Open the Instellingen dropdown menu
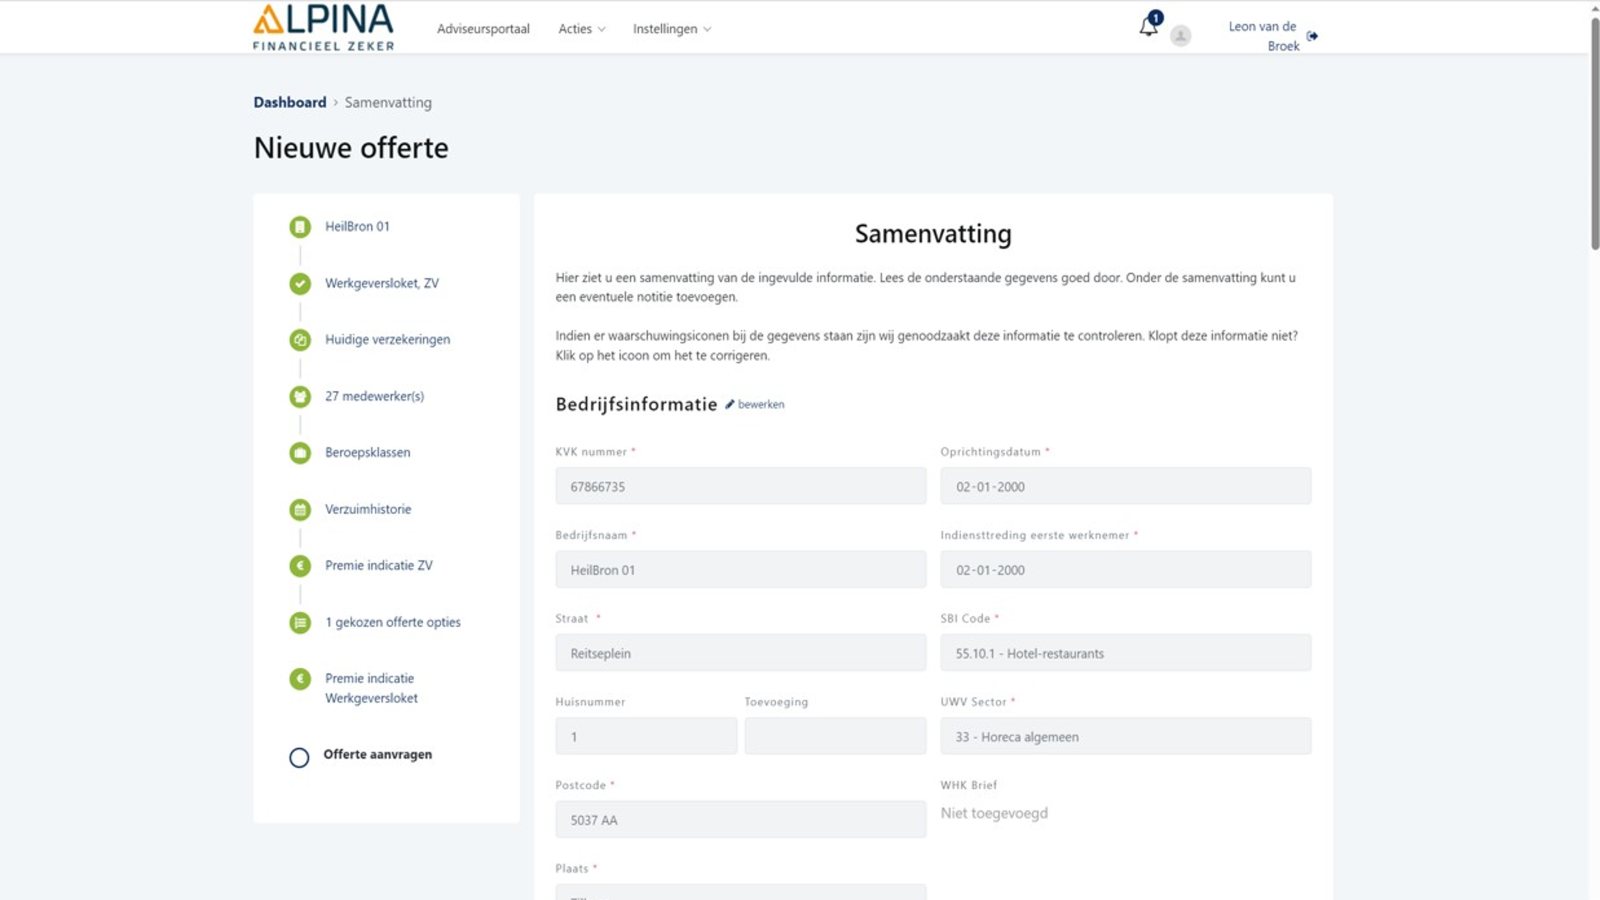Viewport: 1600px width, 900px height. pyautogui.click(x=671, y=29)
